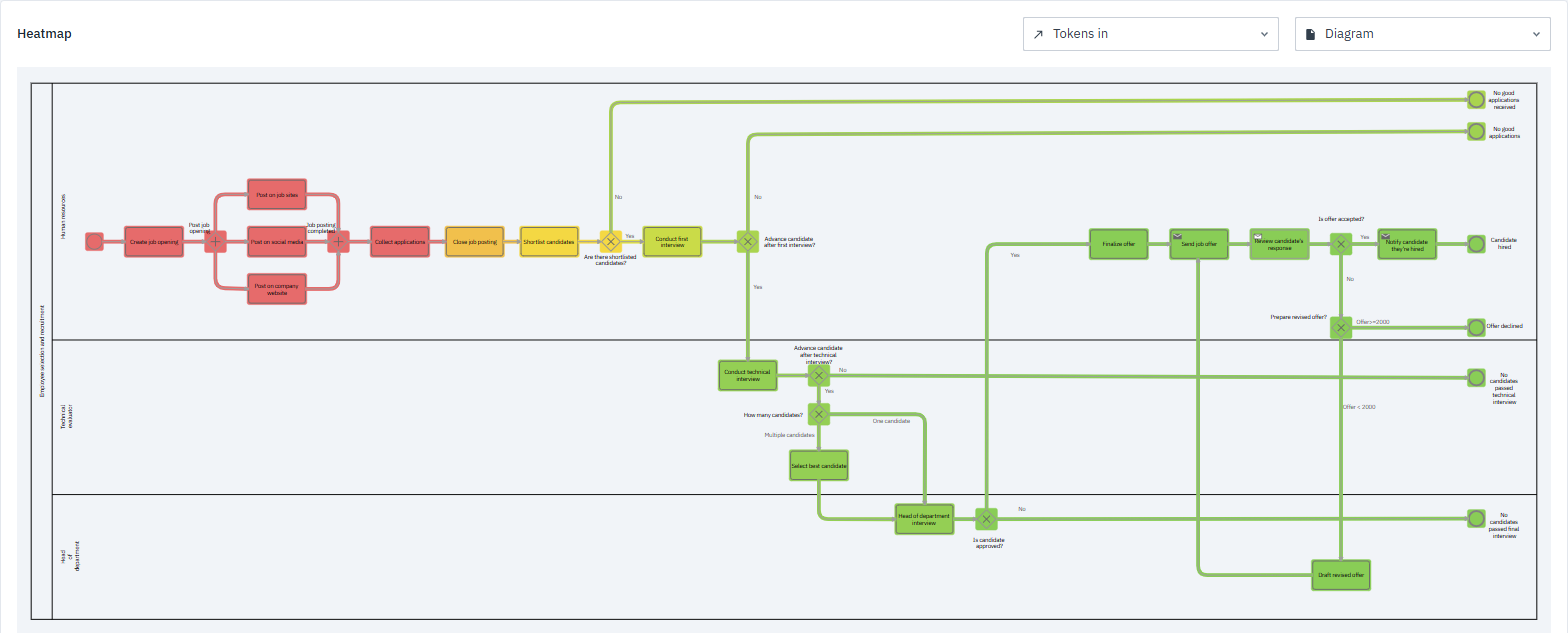Click the 'Create job opening' task
The height and width of the screenshot is (633, 1568).
(154, 242)
